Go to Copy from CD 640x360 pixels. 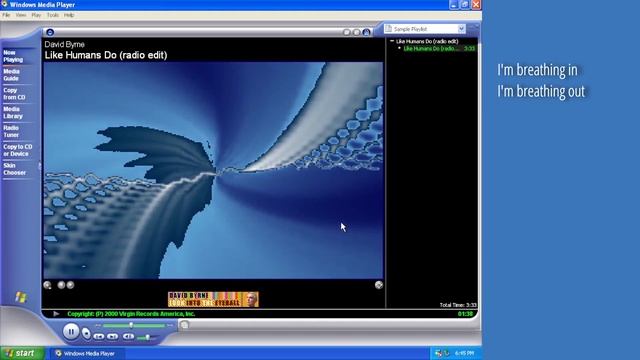14,94
